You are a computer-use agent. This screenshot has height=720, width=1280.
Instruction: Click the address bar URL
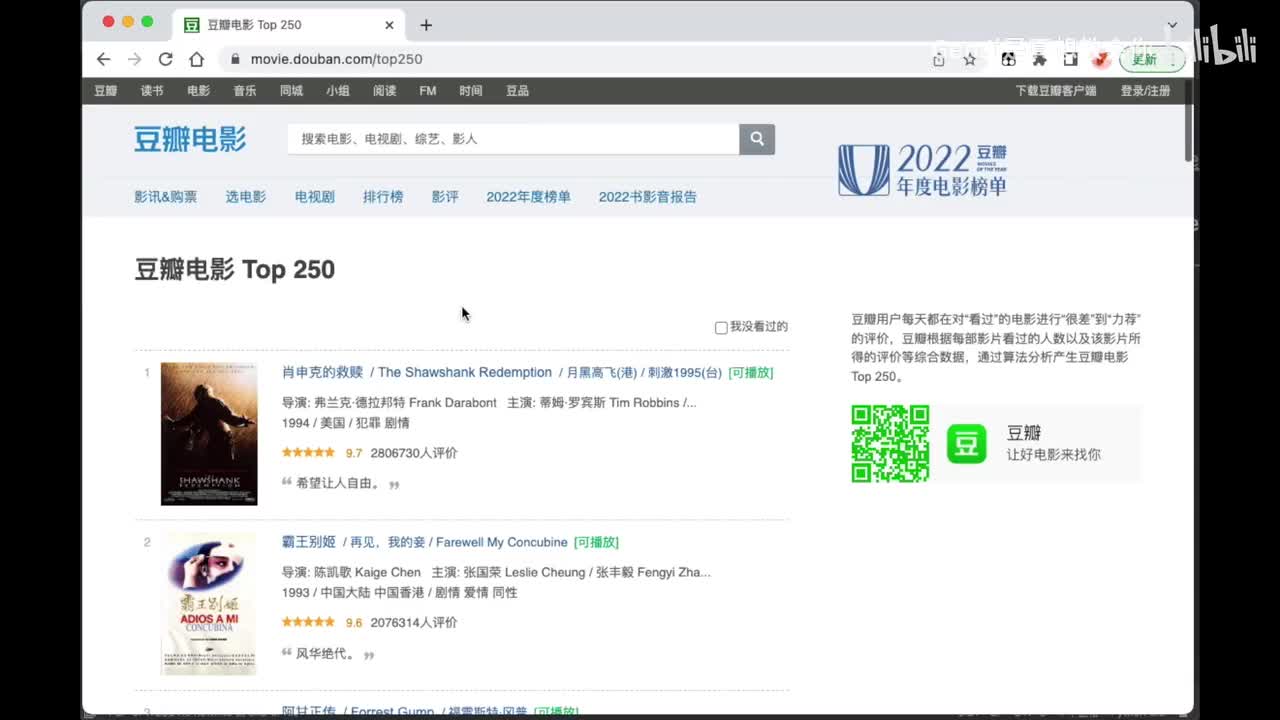click(336, 59)
